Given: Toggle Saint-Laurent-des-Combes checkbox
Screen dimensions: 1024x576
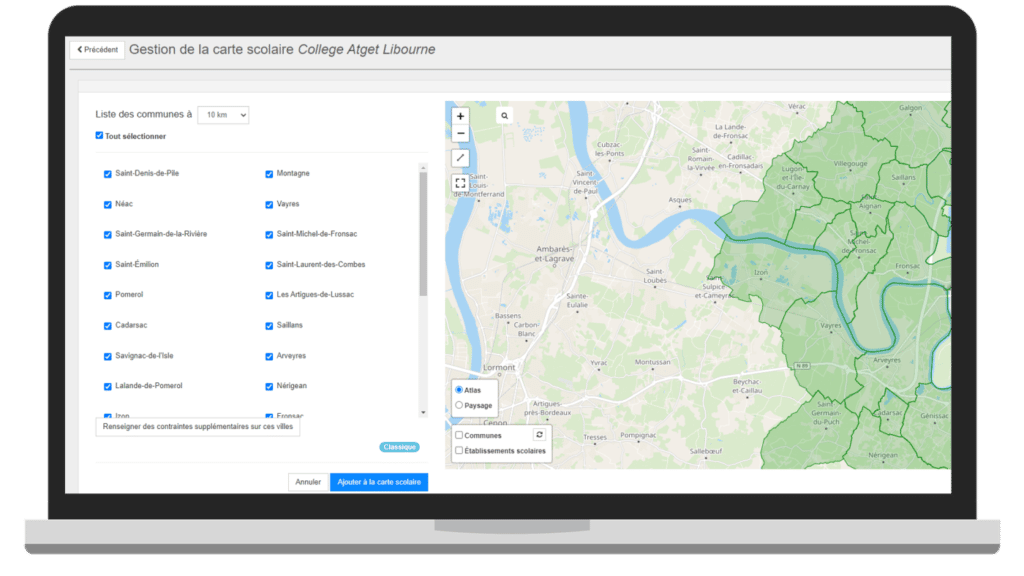Looking at the screenshot, I should pos(269,265).
